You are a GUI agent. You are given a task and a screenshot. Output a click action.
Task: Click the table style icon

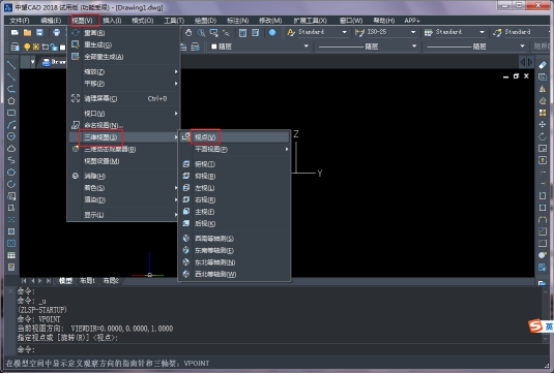coord(428,32)
